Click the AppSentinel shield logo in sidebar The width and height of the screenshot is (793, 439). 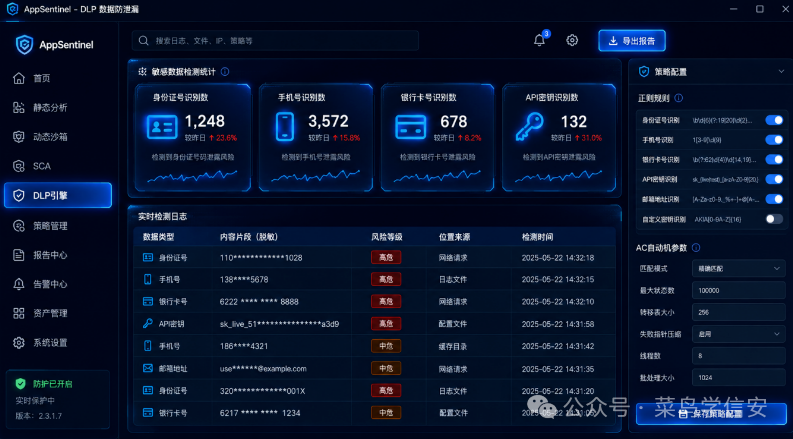coord(24,45)
